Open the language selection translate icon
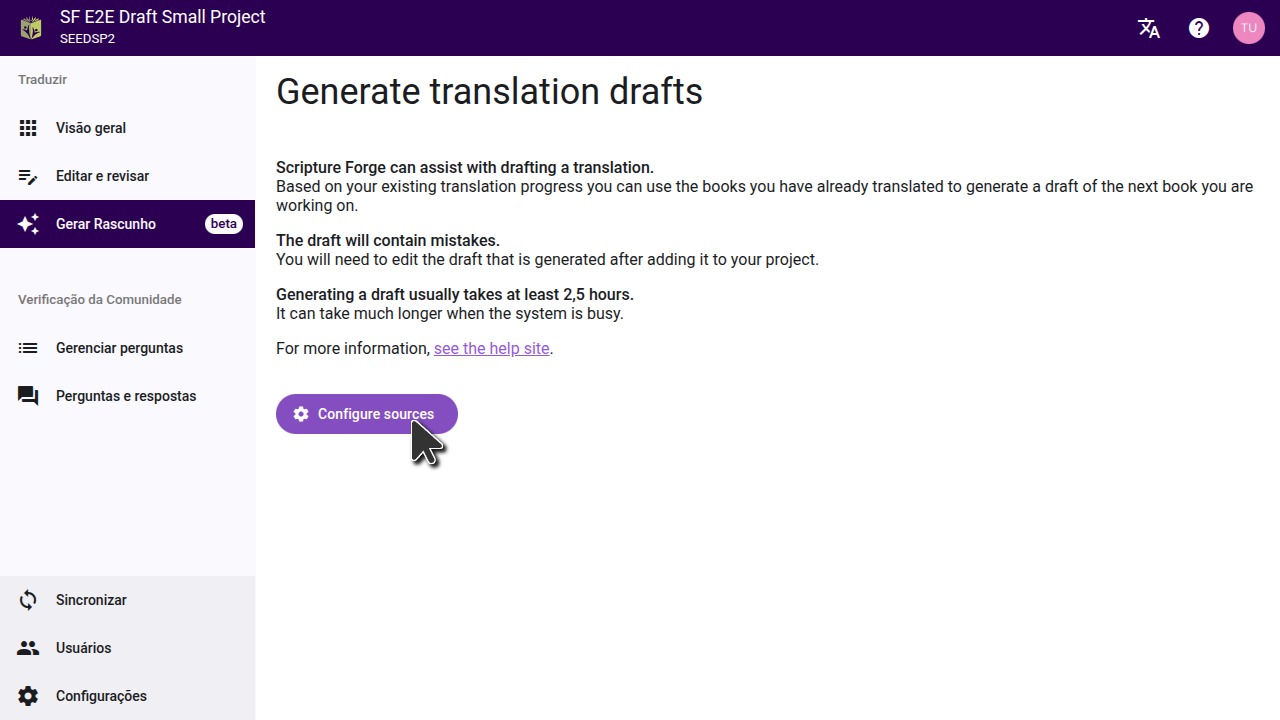 pos(1149,28)
